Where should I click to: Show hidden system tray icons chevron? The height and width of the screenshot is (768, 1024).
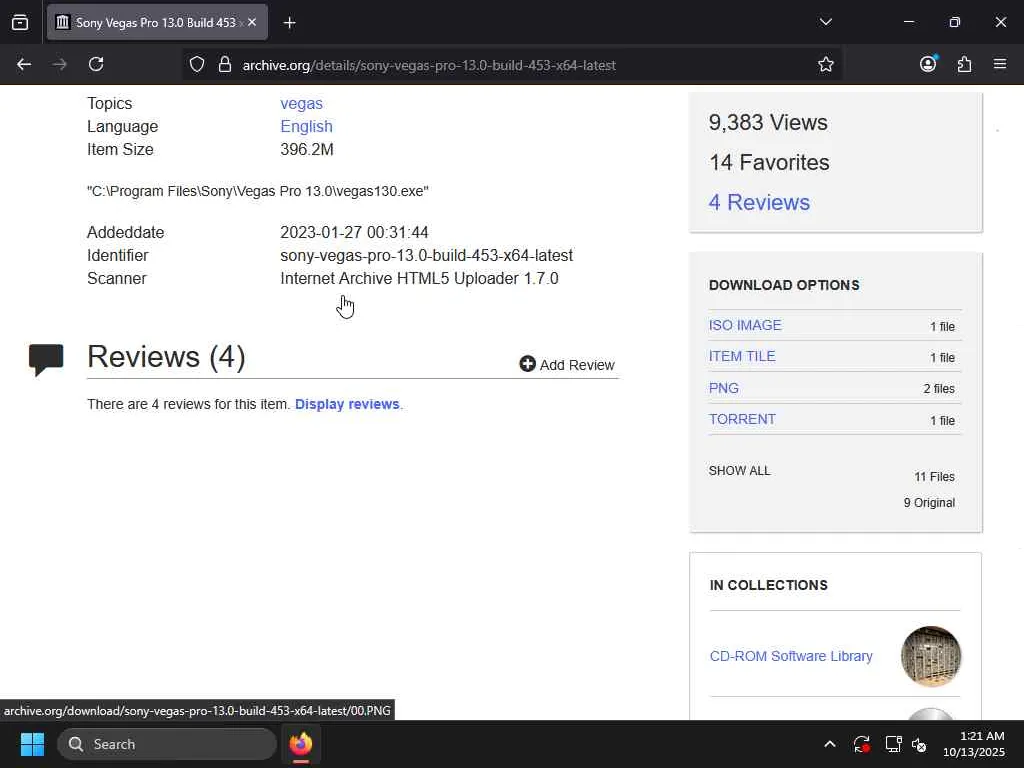(x=829, y=744)
